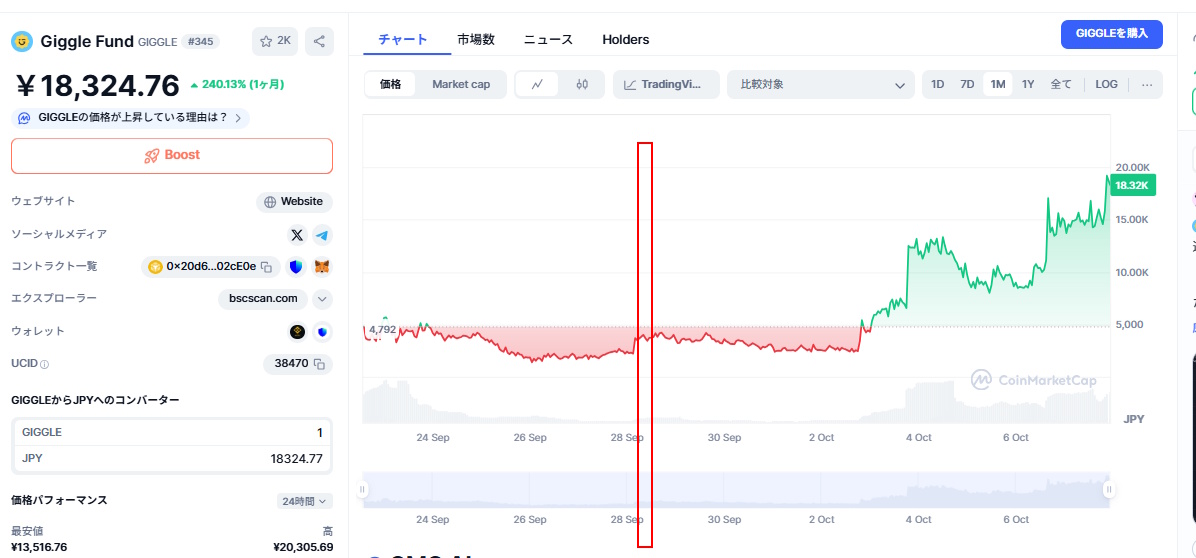1196x558 pixels.
Task: Copy the contract address 0x20d6...02cE0e
Action: 266,267
